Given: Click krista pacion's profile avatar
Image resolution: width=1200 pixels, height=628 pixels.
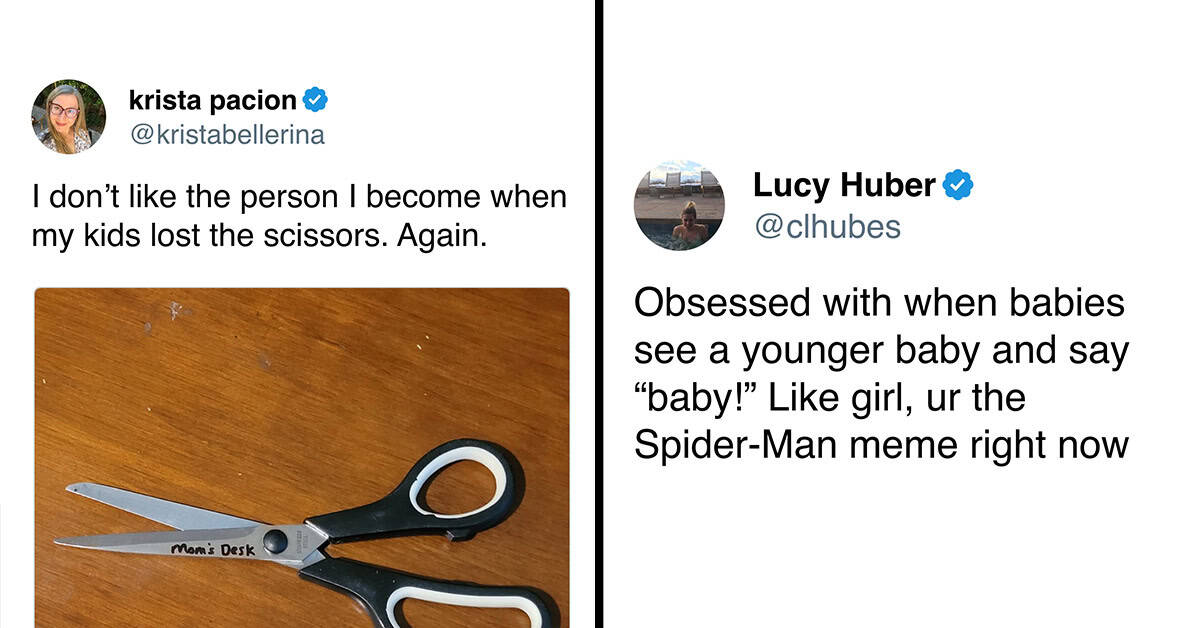Looking at the screenshot, I should tap(68, 116).
